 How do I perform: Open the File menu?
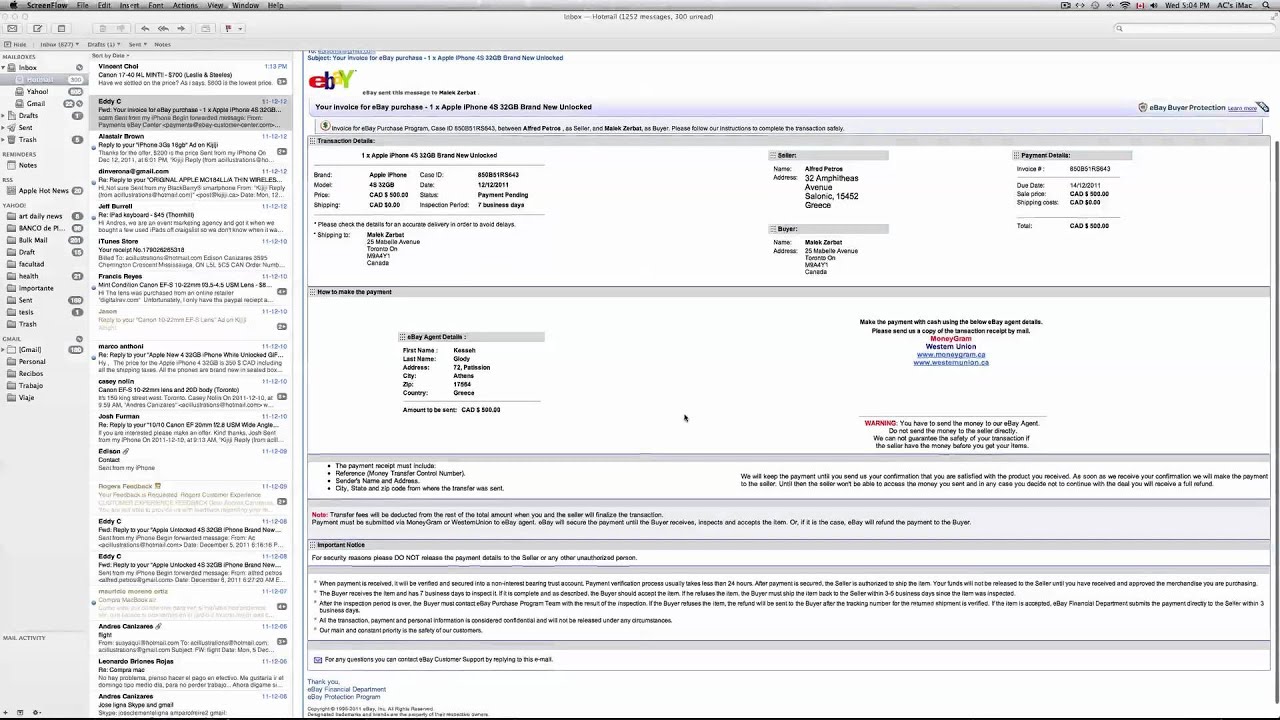(82, 5)
